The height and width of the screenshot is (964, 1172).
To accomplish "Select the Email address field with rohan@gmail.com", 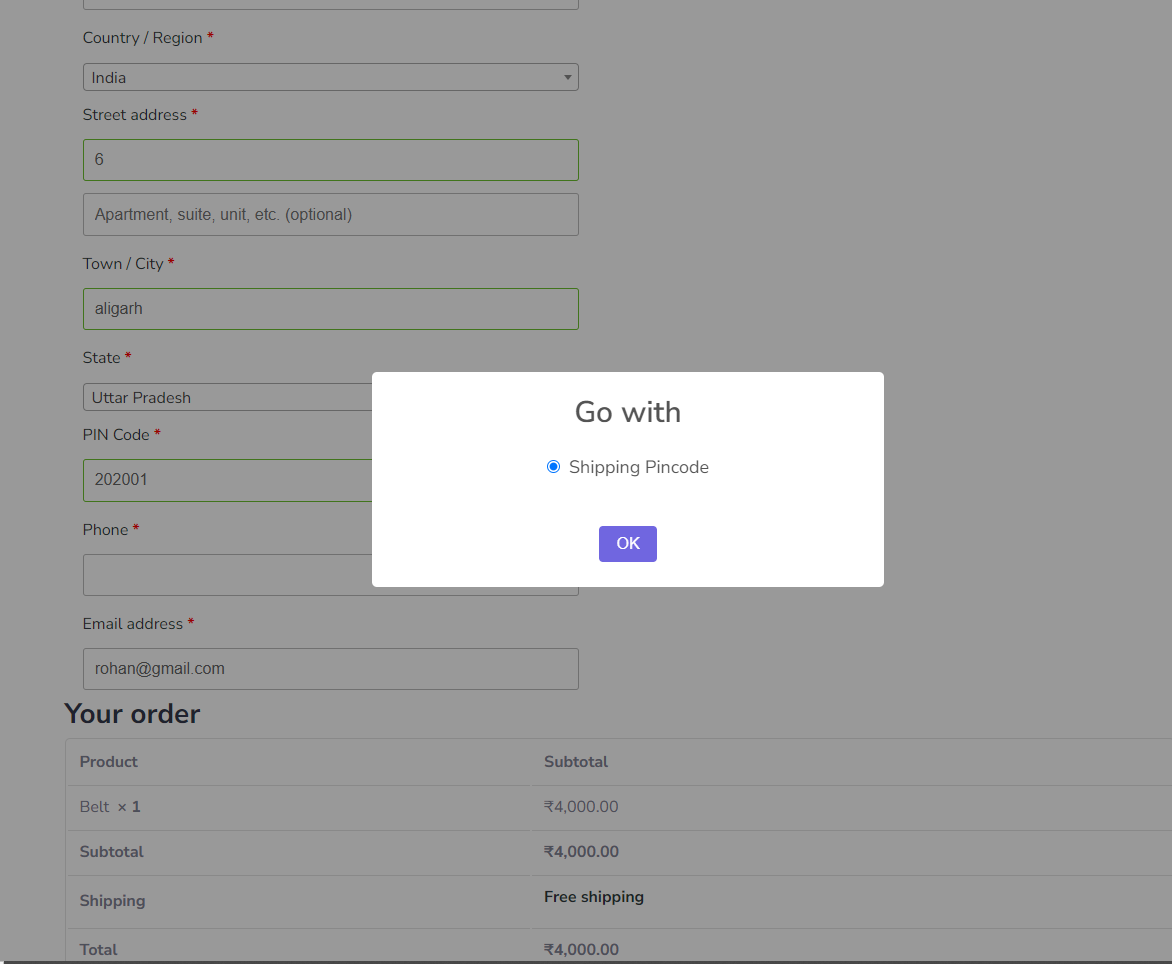I will pyautogui.click(x=330, y=668).
